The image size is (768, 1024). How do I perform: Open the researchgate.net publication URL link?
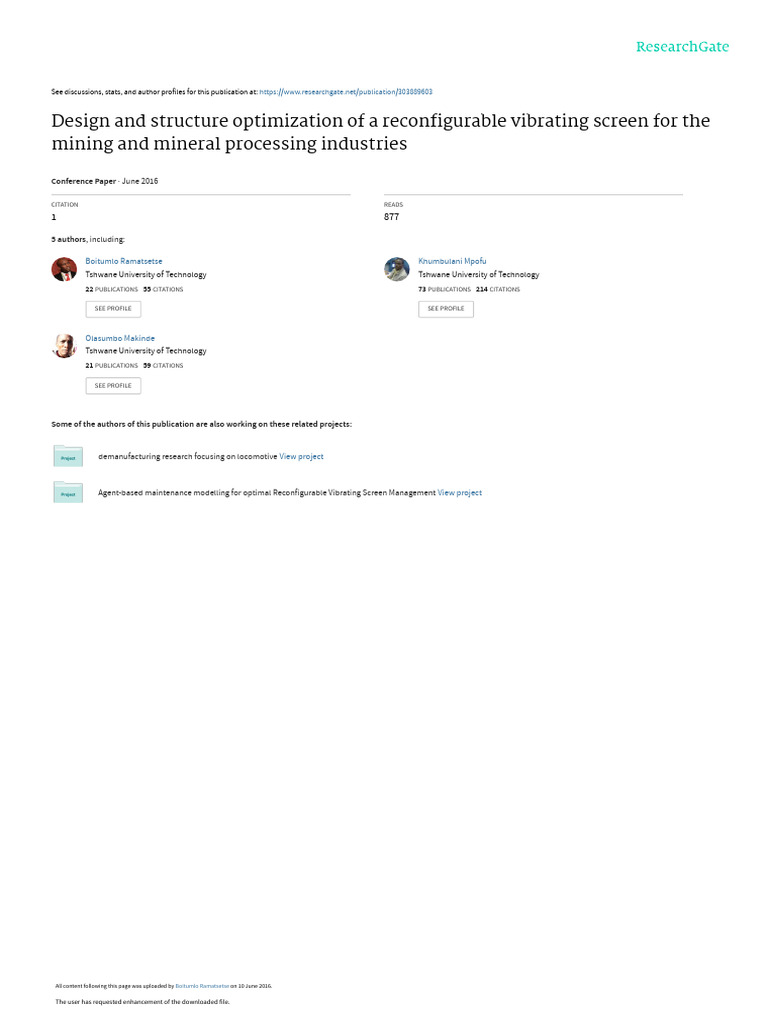pos(345,91)
